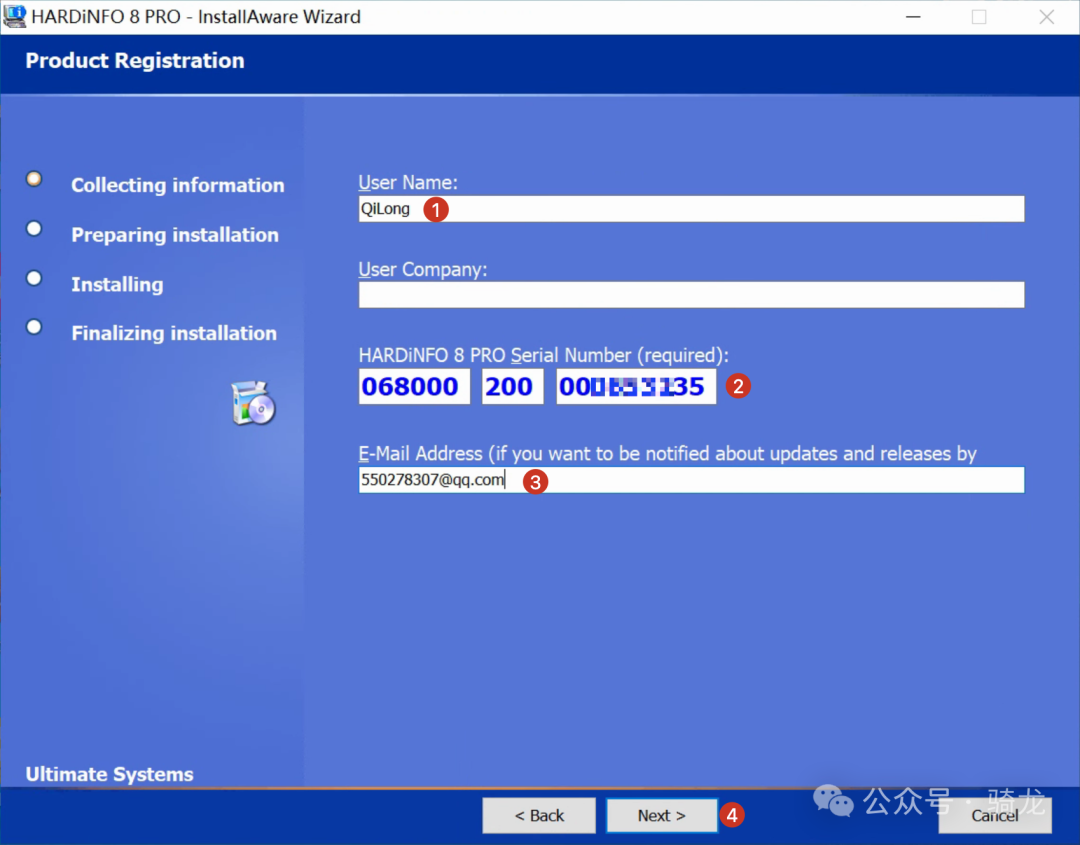The image size is (1080, 845).
Task: Click the Serial Number (required) label
Action: 543,355
